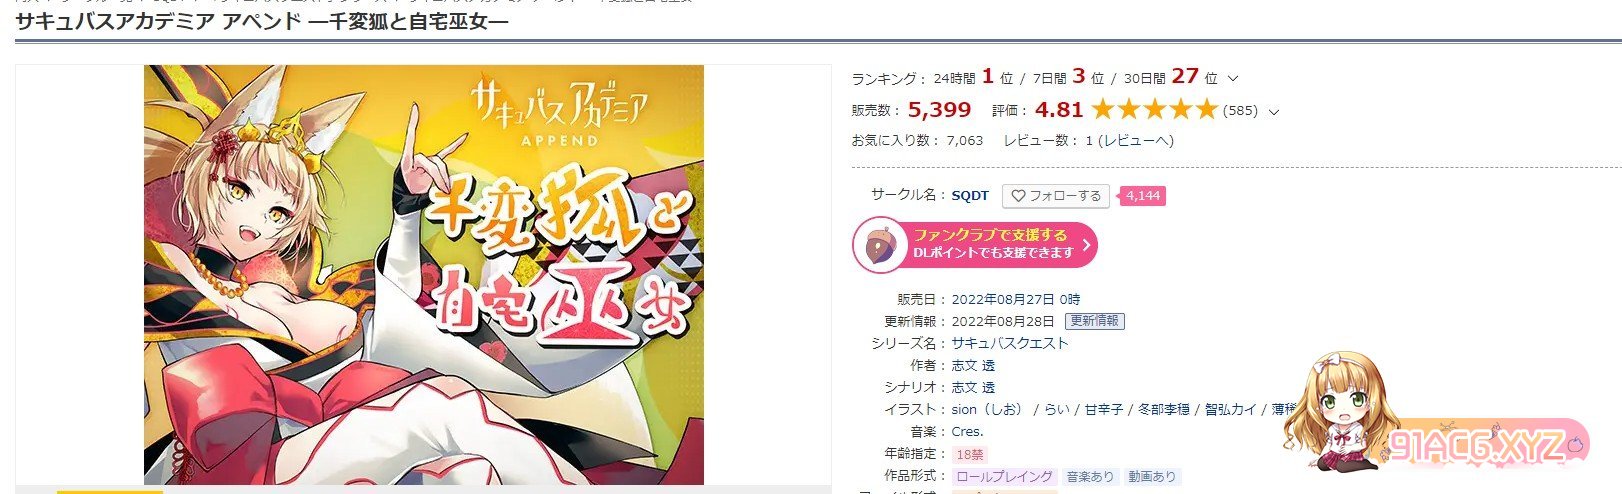This screenshot has height=494, width=1622.
Task: Click the five-star rating icons
Action: [1154, 109]
